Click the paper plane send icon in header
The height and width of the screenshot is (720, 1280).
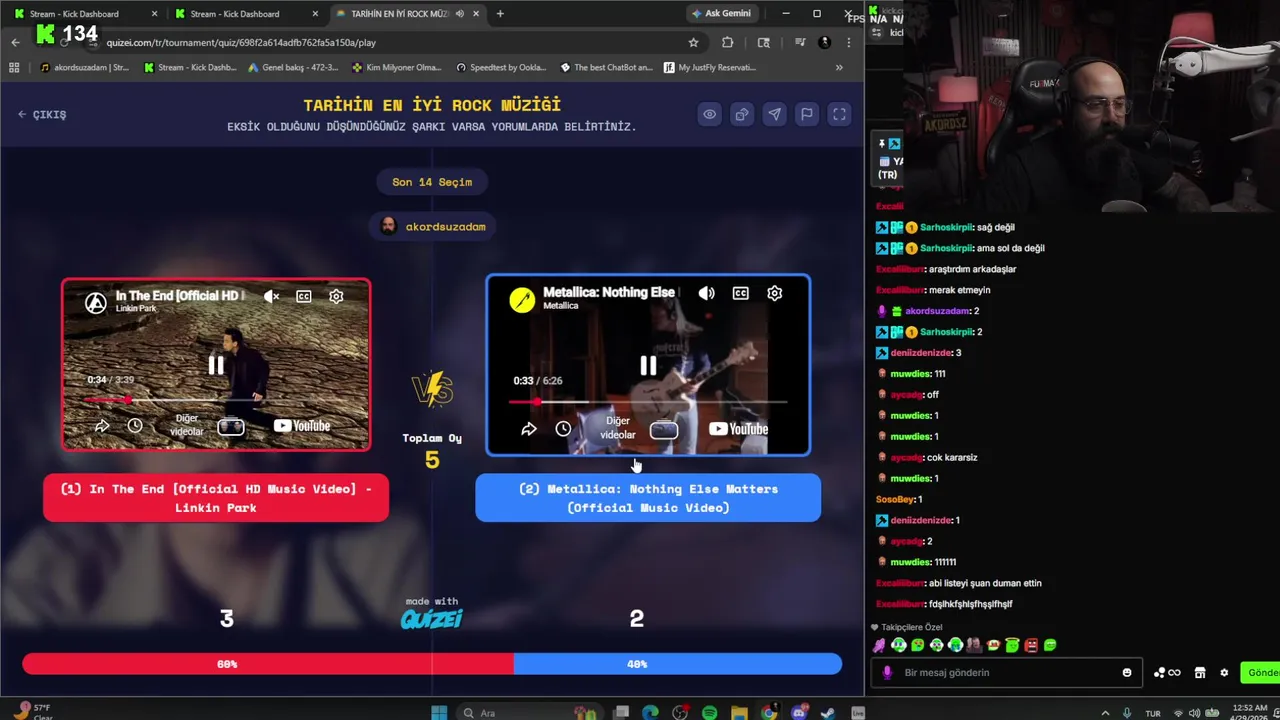click(774, 114)
